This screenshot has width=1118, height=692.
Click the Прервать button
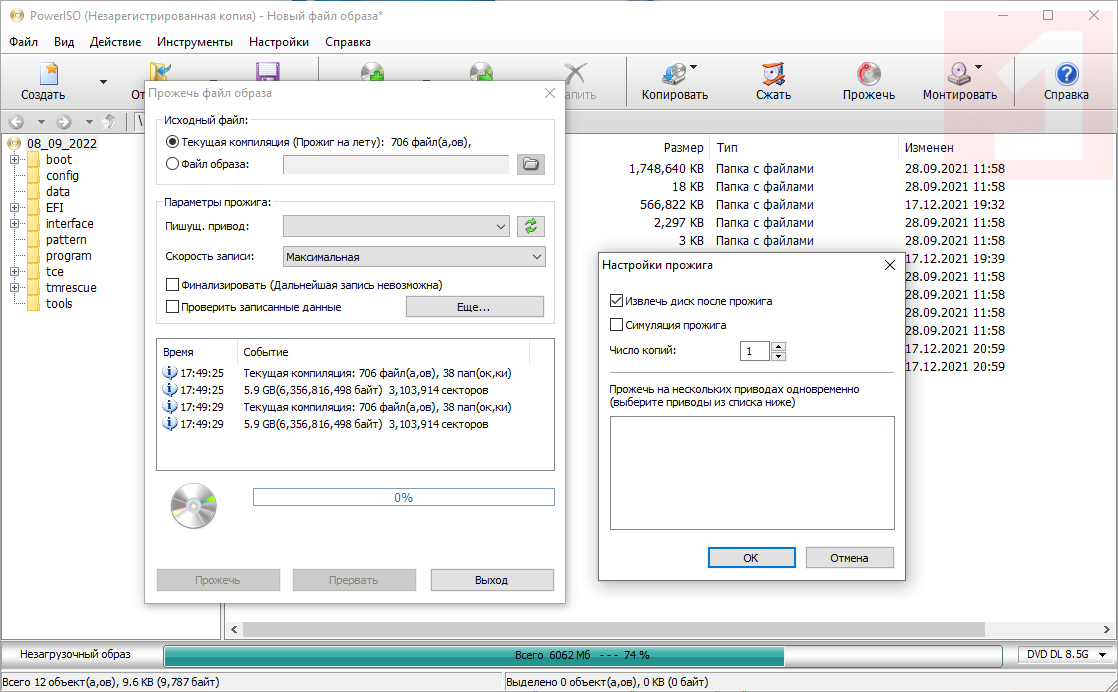354,580
